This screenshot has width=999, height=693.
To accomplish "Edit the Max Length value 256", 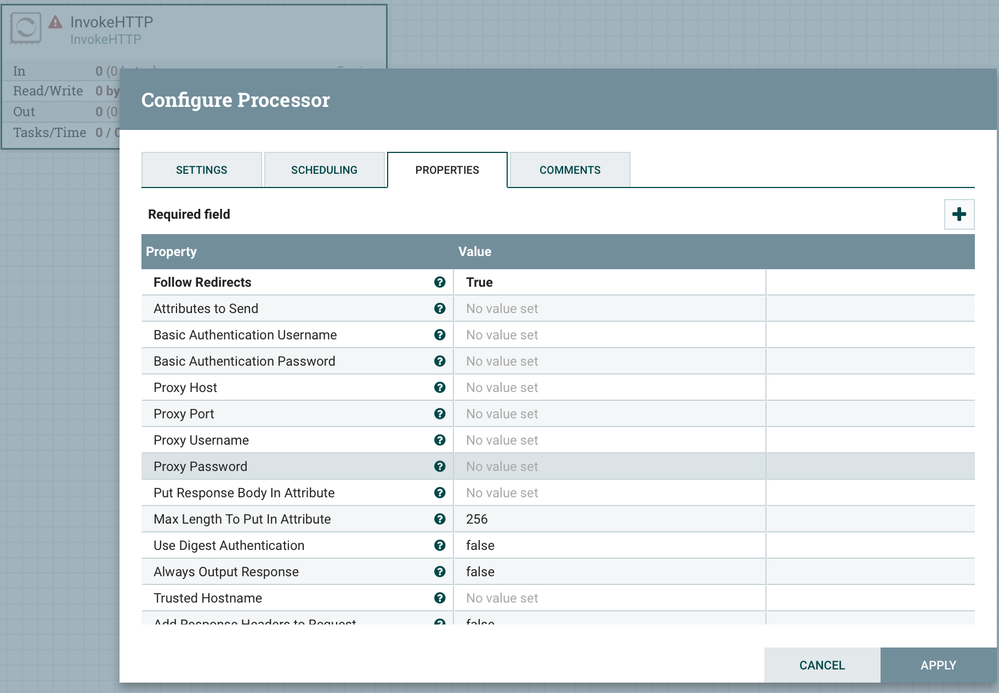I will click(610, 519).
